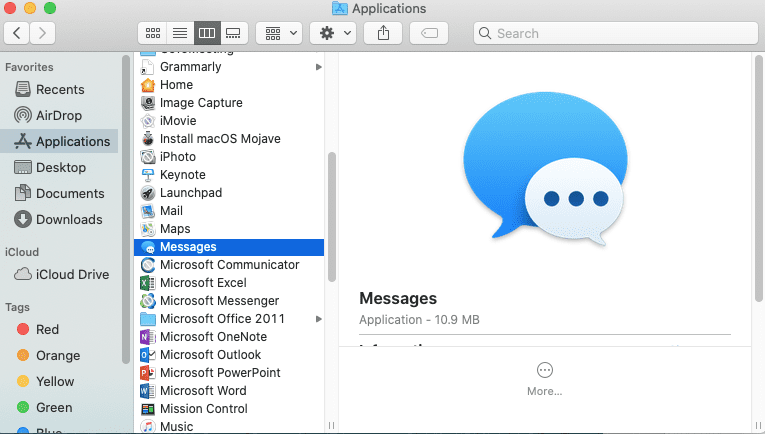This screenshot has height=434, width=765.
Task: Expand the Microsoft Office 2011 folder arrow
Action: coord(319,319)
